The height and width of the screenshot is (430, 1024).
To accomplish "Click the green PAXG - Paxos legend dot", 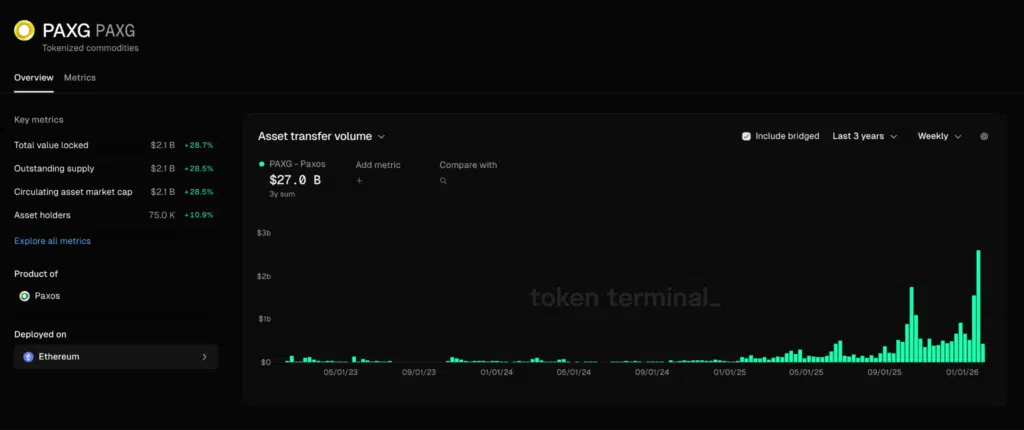I will tap(262, 164).
